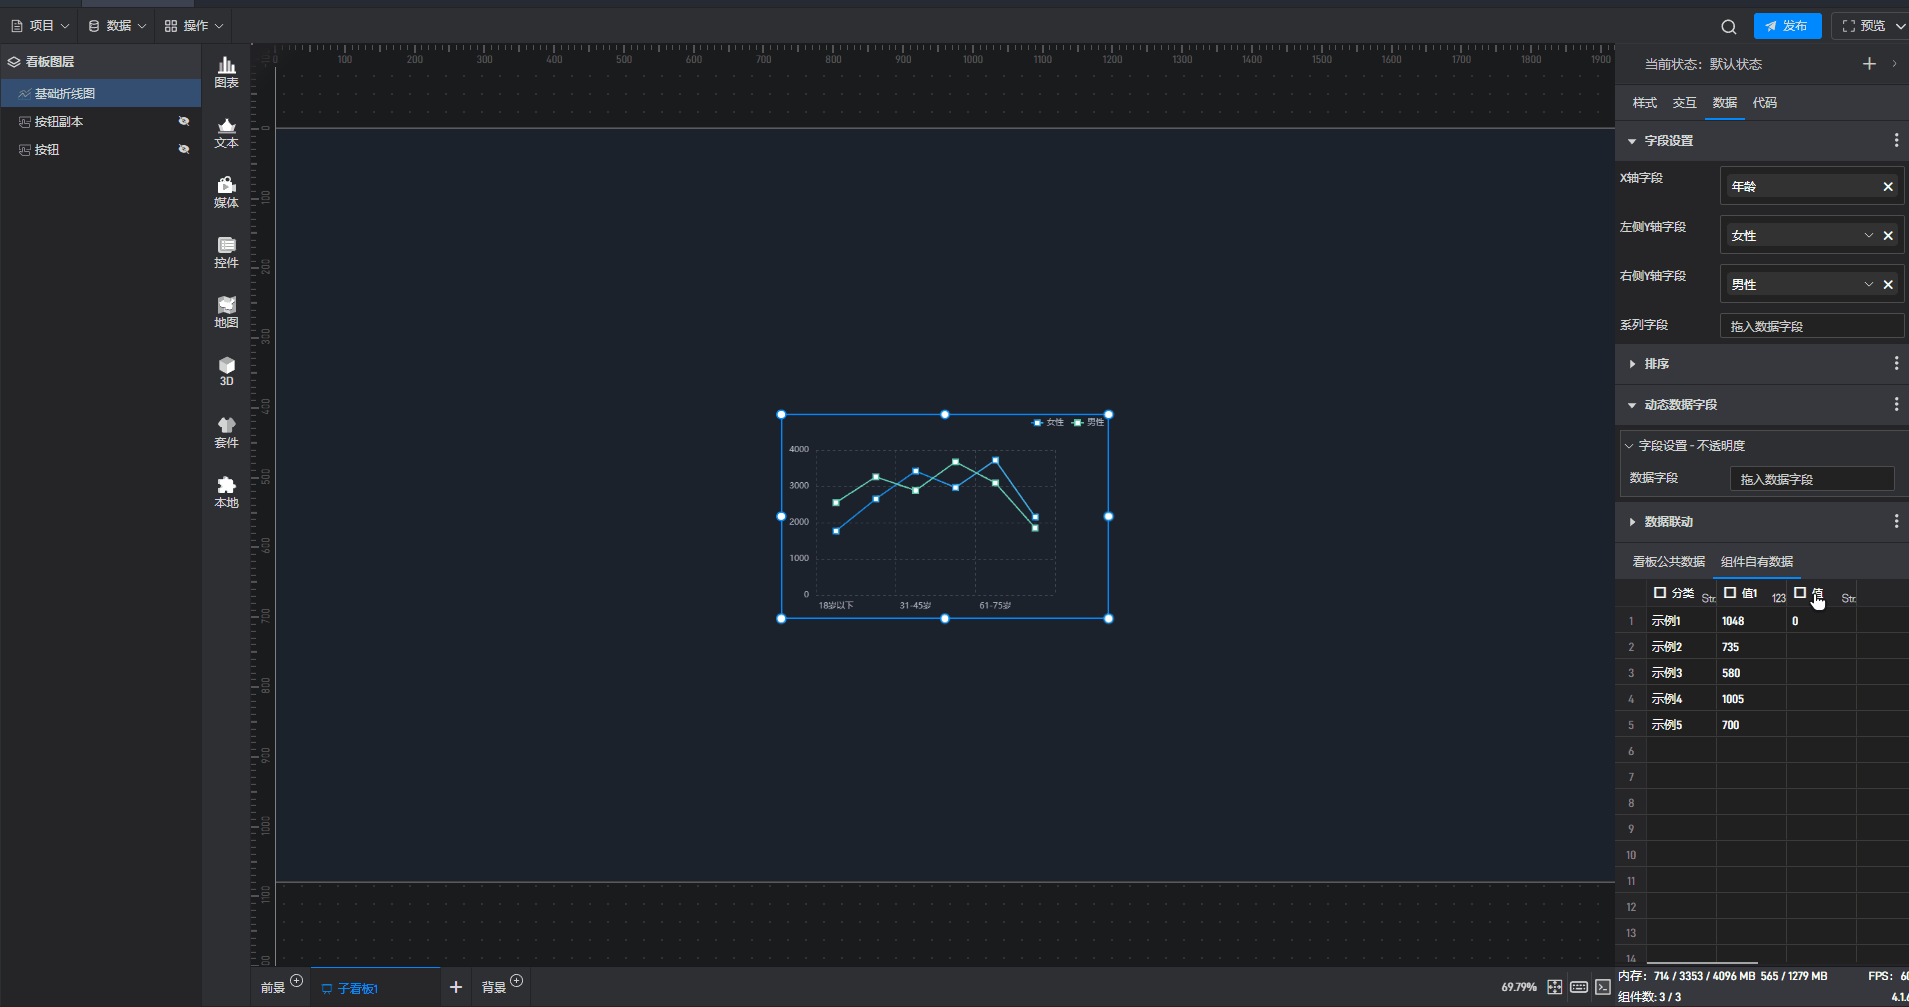The width and height of the screenshot is (1909, 1007).
Task: Toggle visibility of 按钮副本 layer
Action: click(x=184, y=121)
